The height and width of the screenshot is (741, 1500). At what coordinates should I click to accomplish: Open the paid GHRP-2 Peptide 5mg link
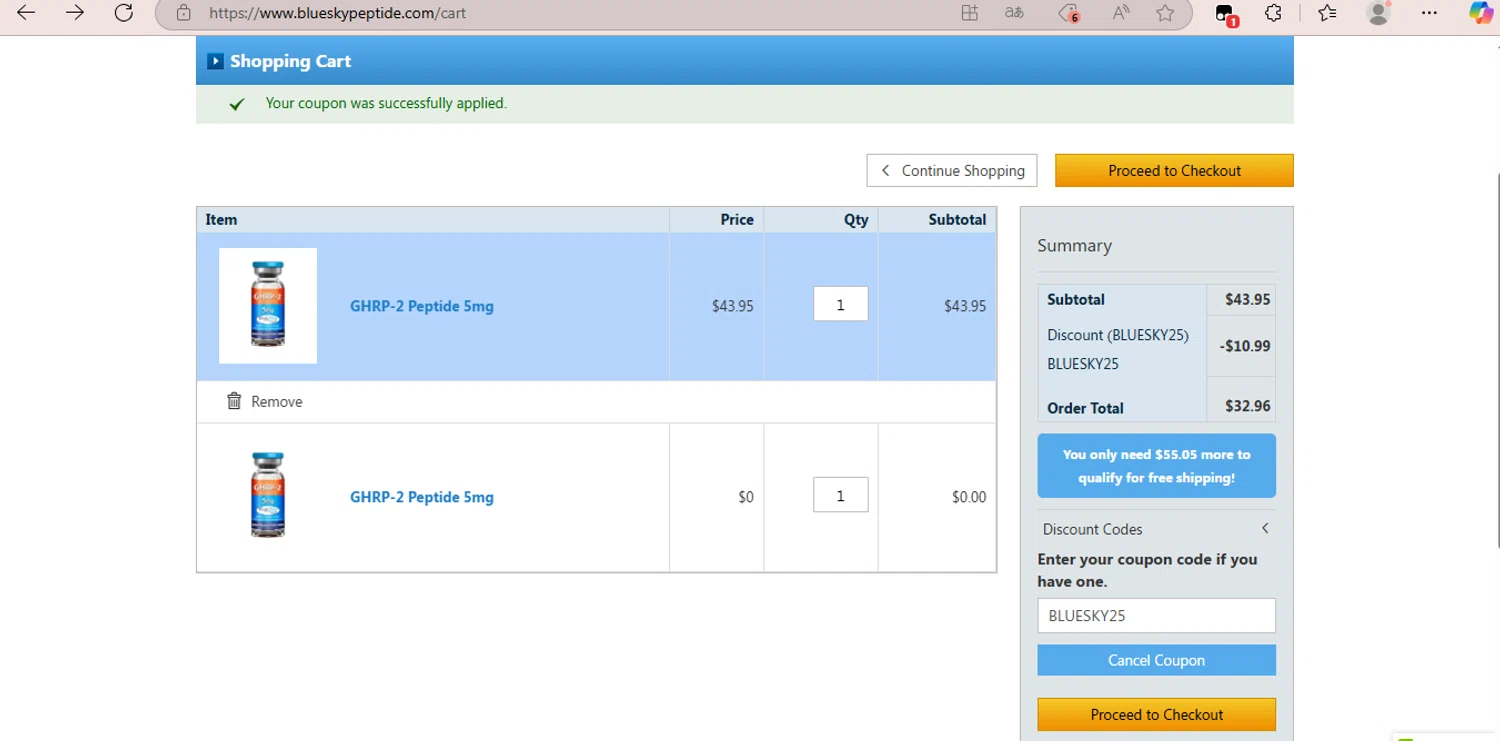[422, 306]
